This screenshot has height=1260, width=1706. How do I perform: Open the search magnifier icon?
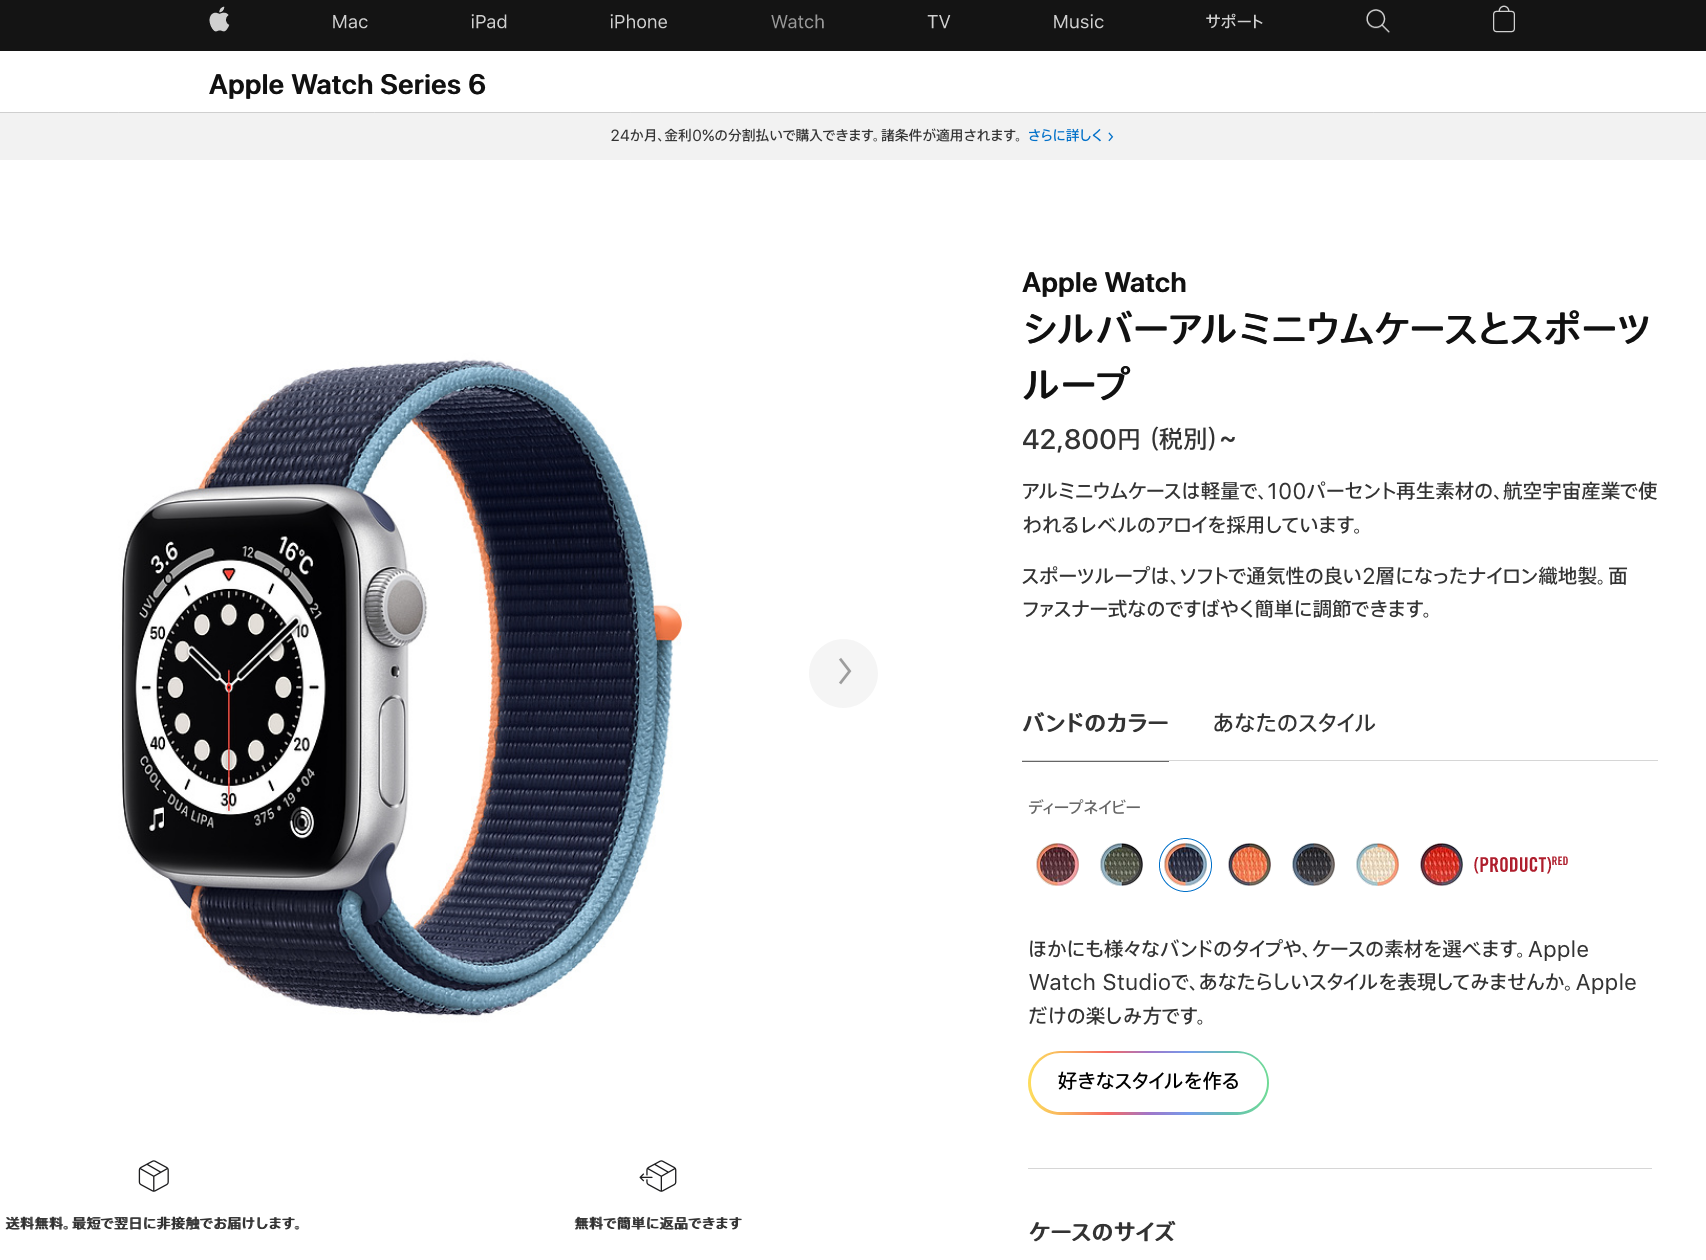click(x=1377, y=21)
